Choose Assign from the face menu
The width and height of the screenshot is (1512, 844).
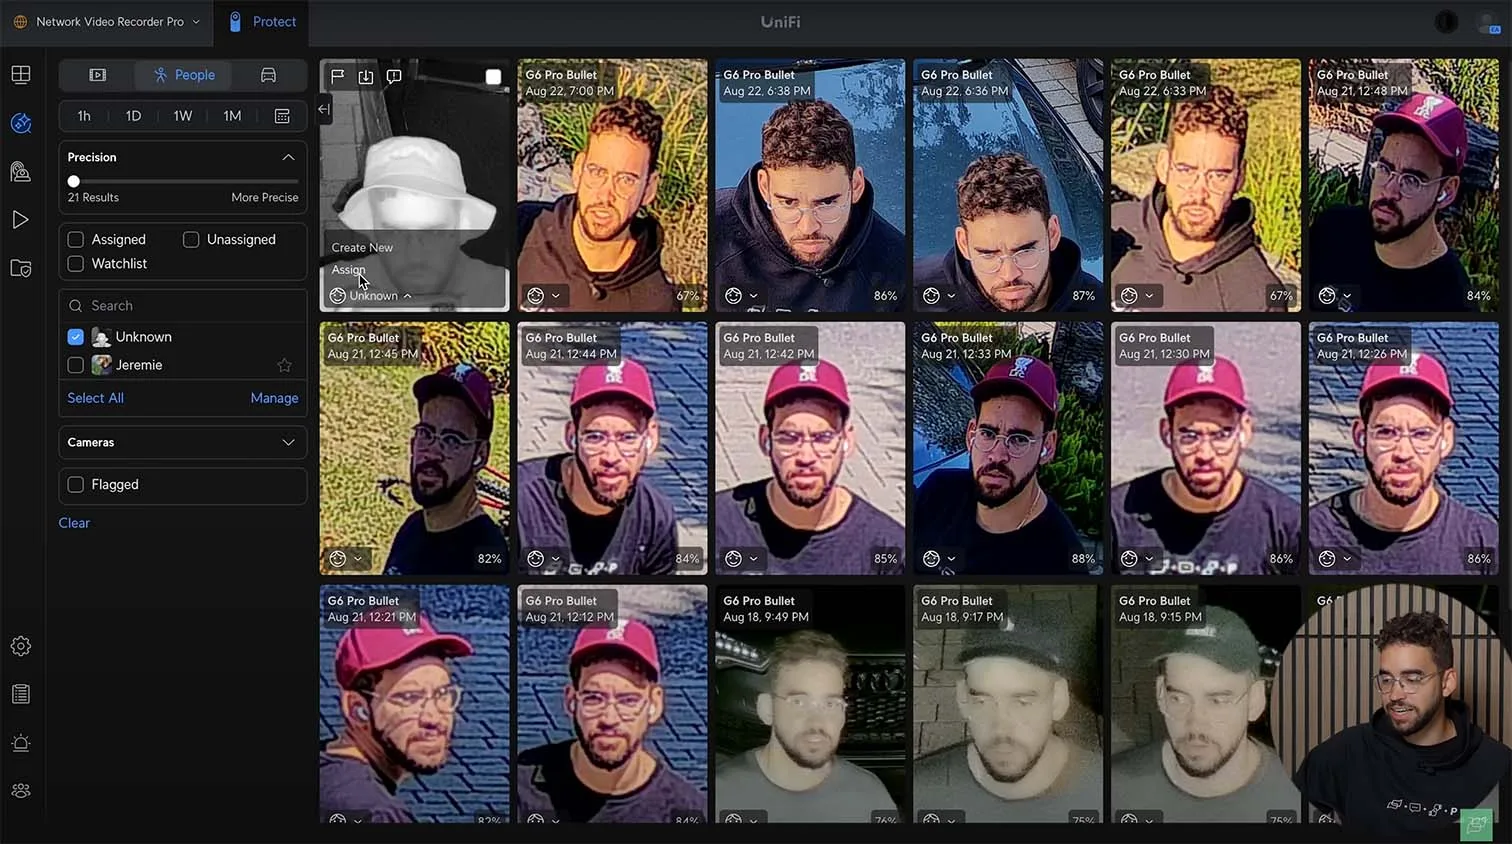(x=348, y=270)
